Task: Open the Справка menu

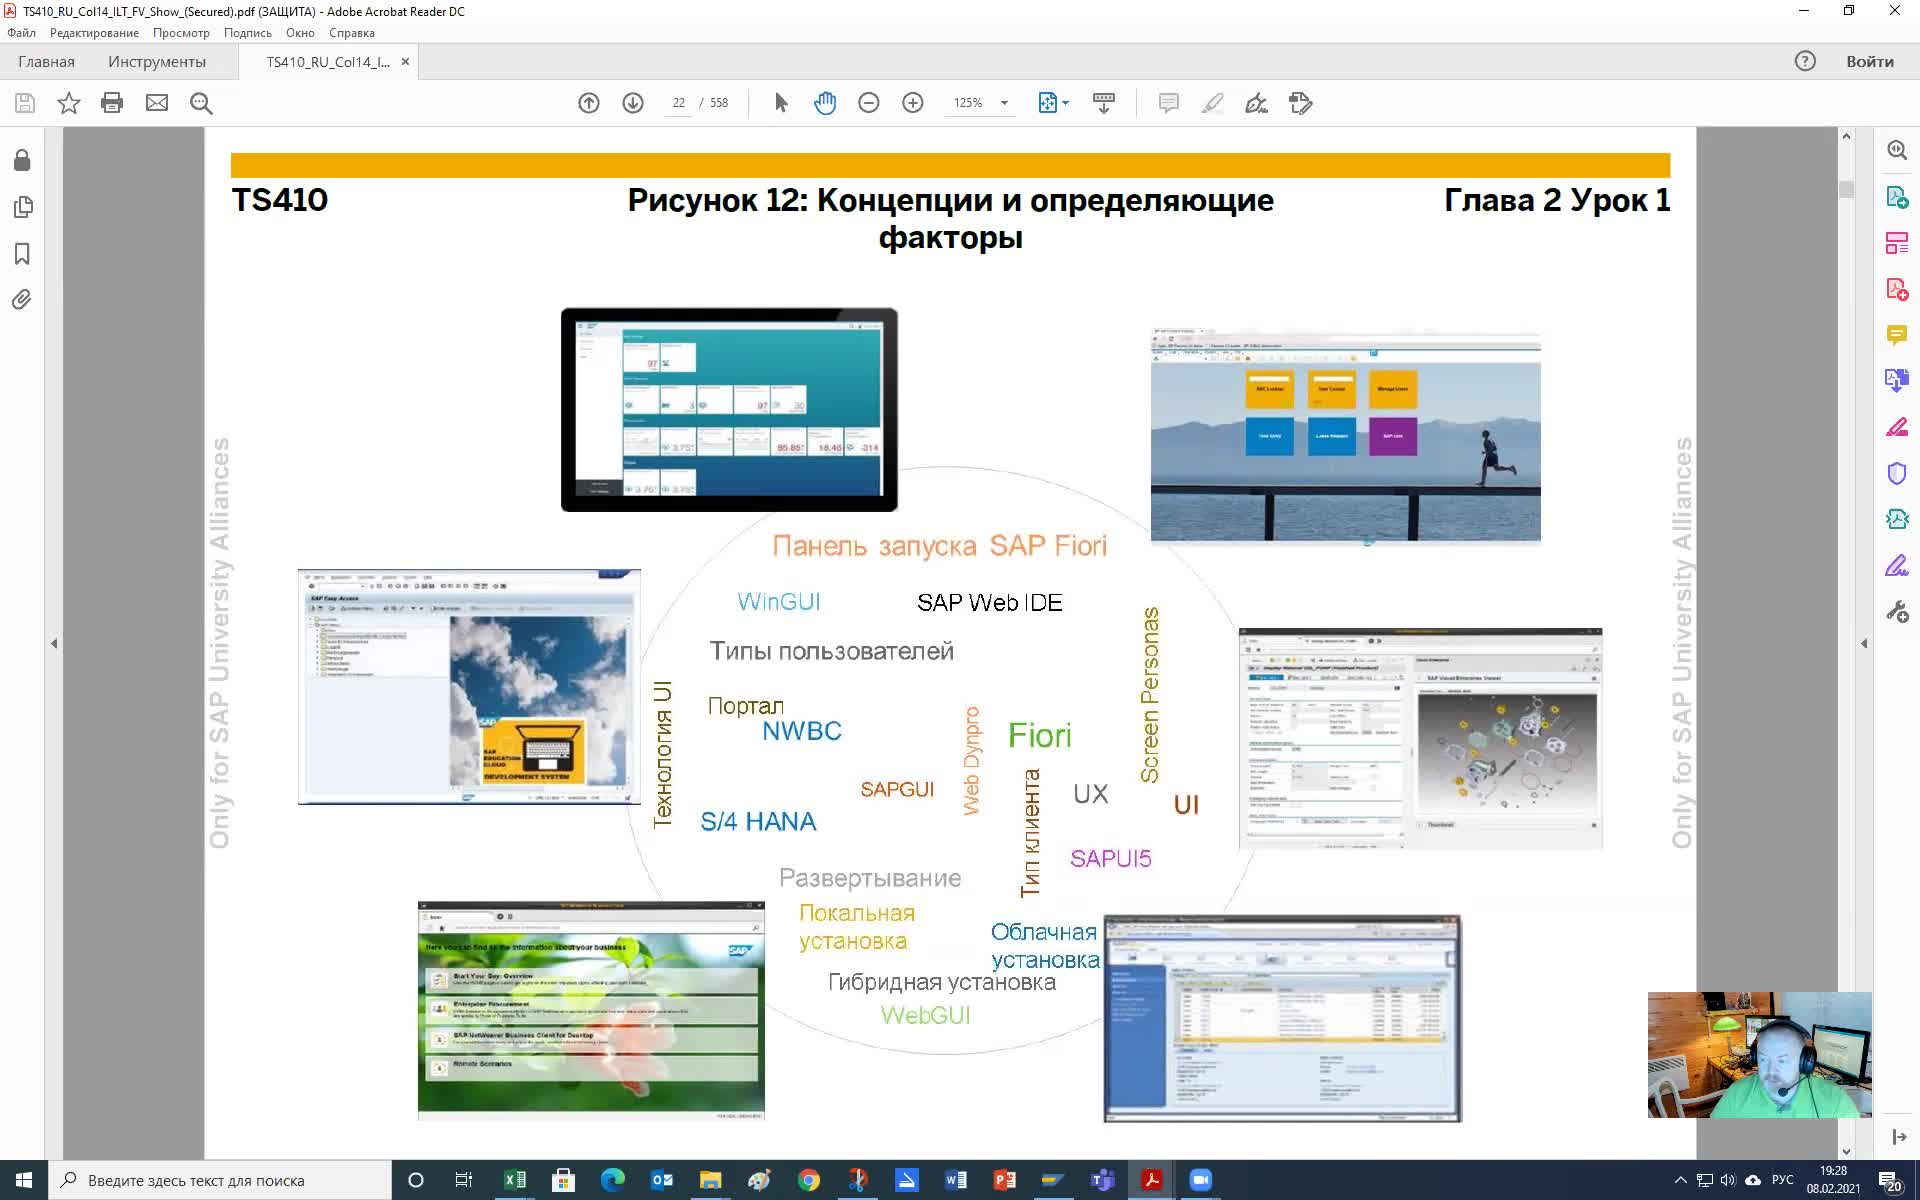Action: [352, 33]
